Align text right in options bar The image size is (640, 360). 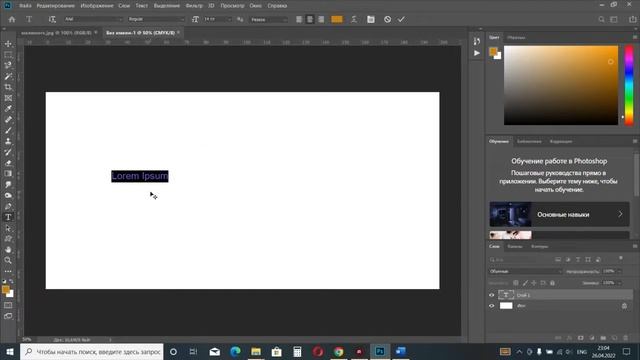click(x=321, y=19)
